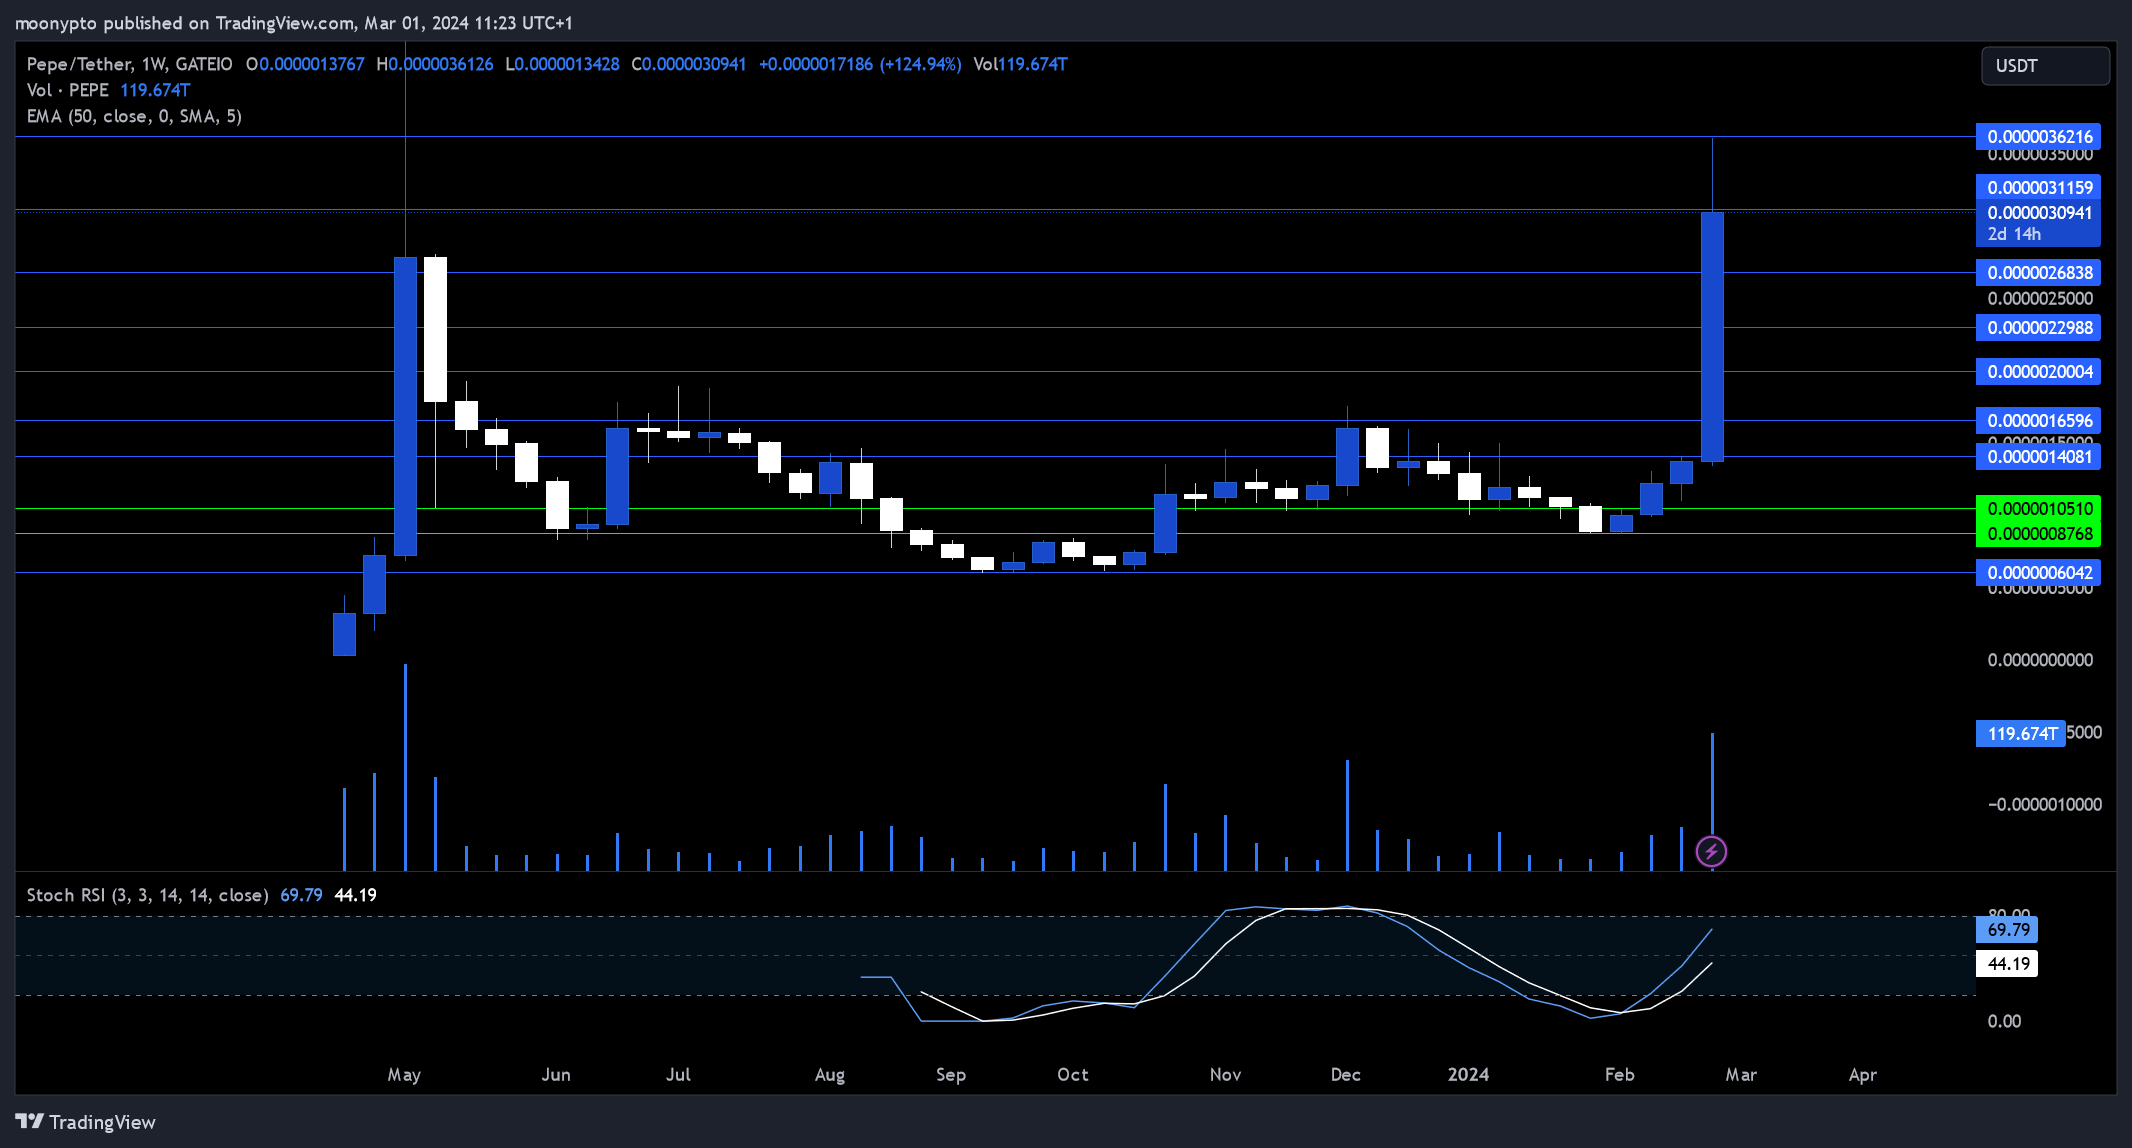Click the 0.0000016596 price level label

(2038, 421)
